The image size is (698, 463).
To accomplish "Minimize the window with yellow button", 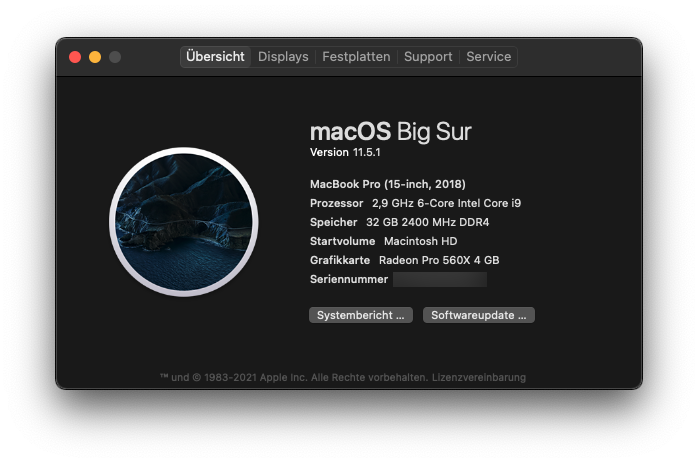I will coord(95,57).
